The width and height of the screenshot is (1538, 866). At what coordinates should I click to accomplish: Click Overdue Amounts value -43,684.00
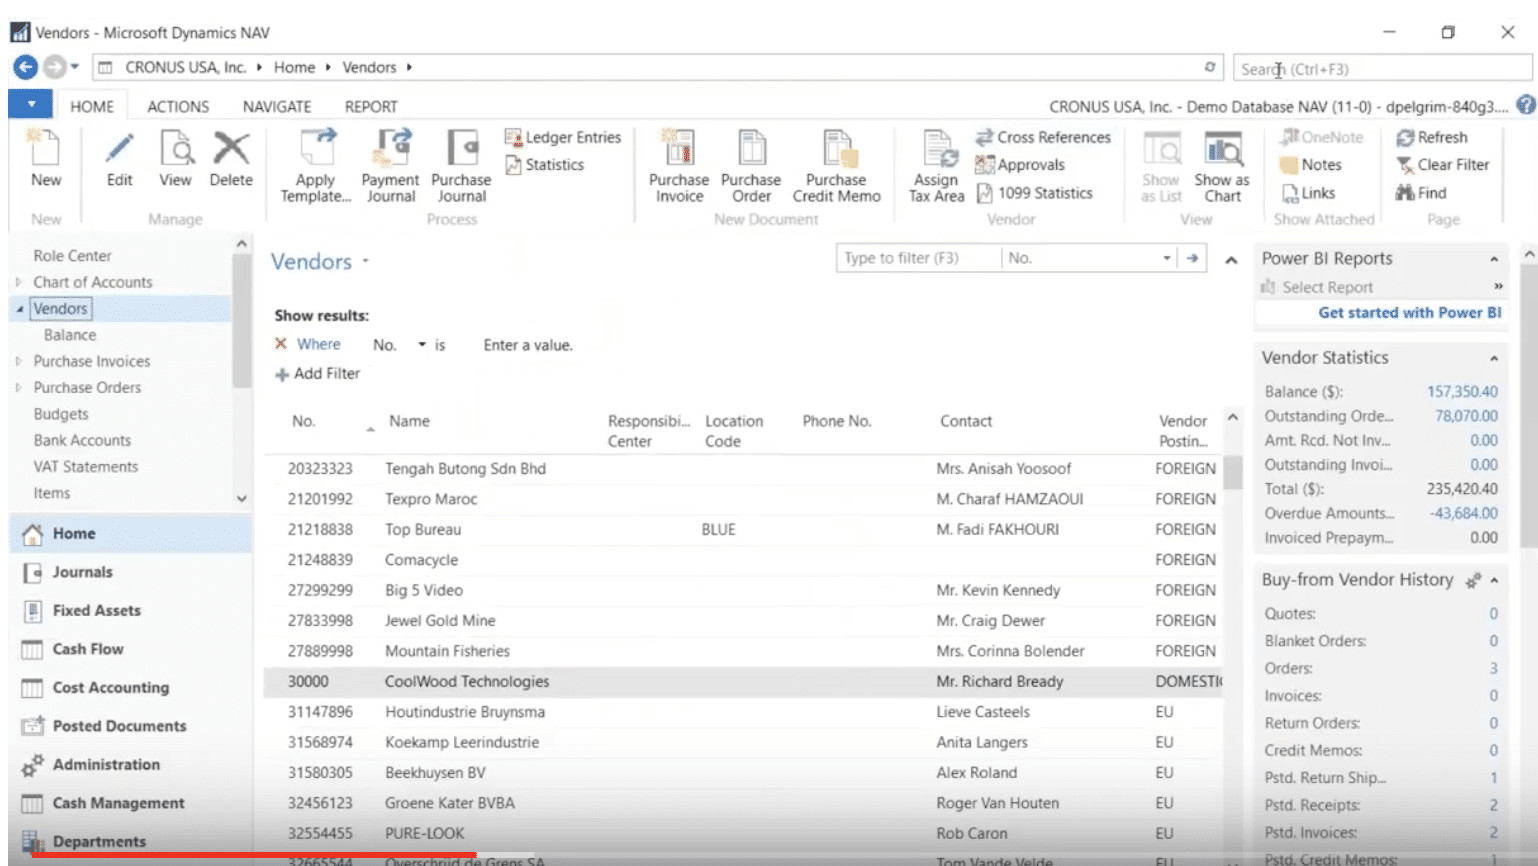click(1463, 513)
